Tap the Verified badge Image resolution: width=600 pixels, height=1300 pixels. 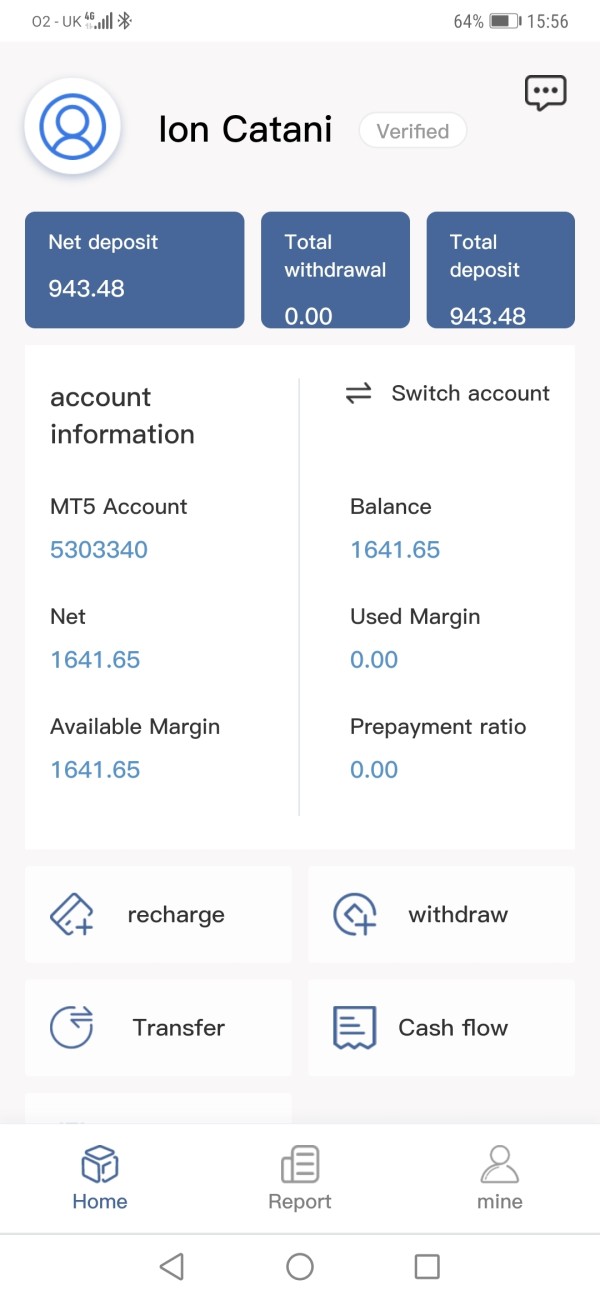click(x=412, y=131)
